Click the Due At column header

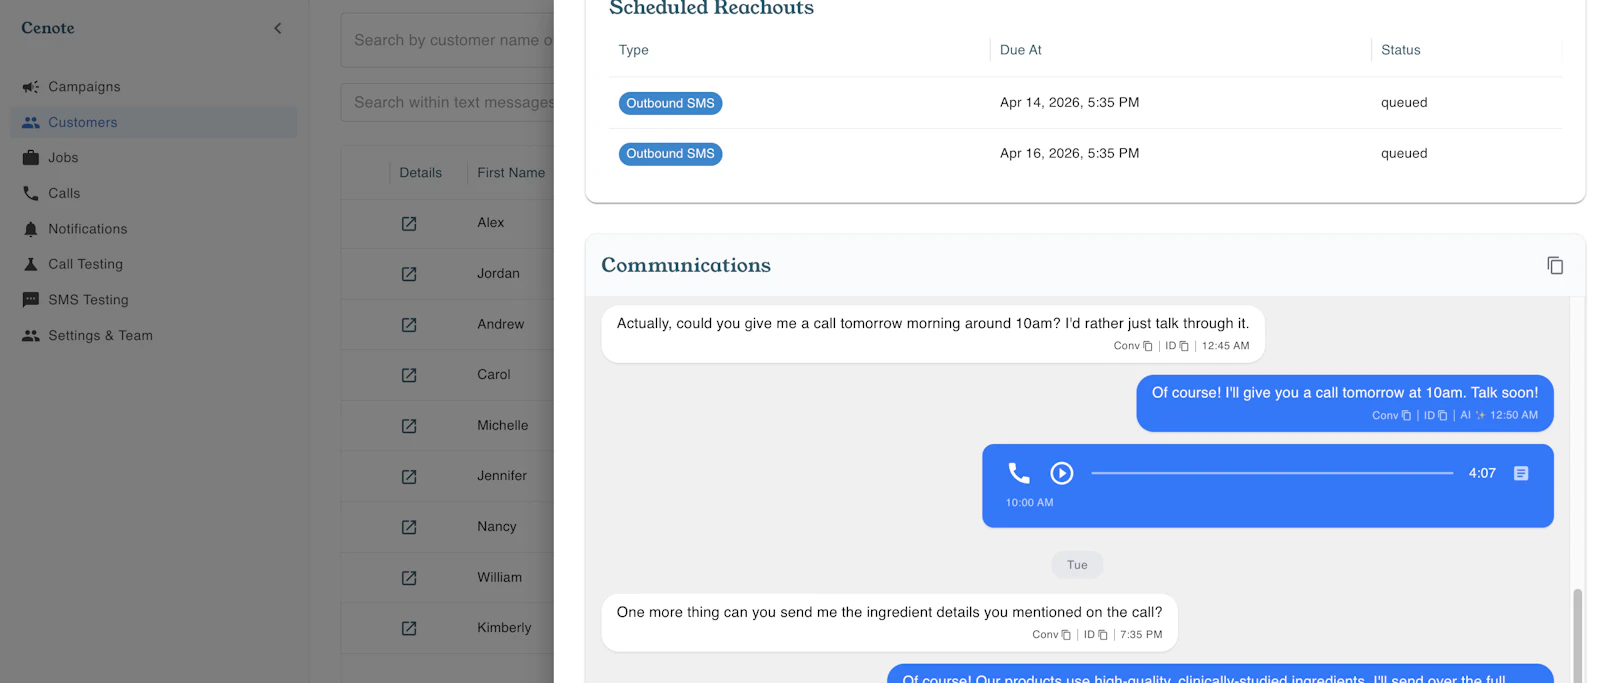tap(1021, 50)
